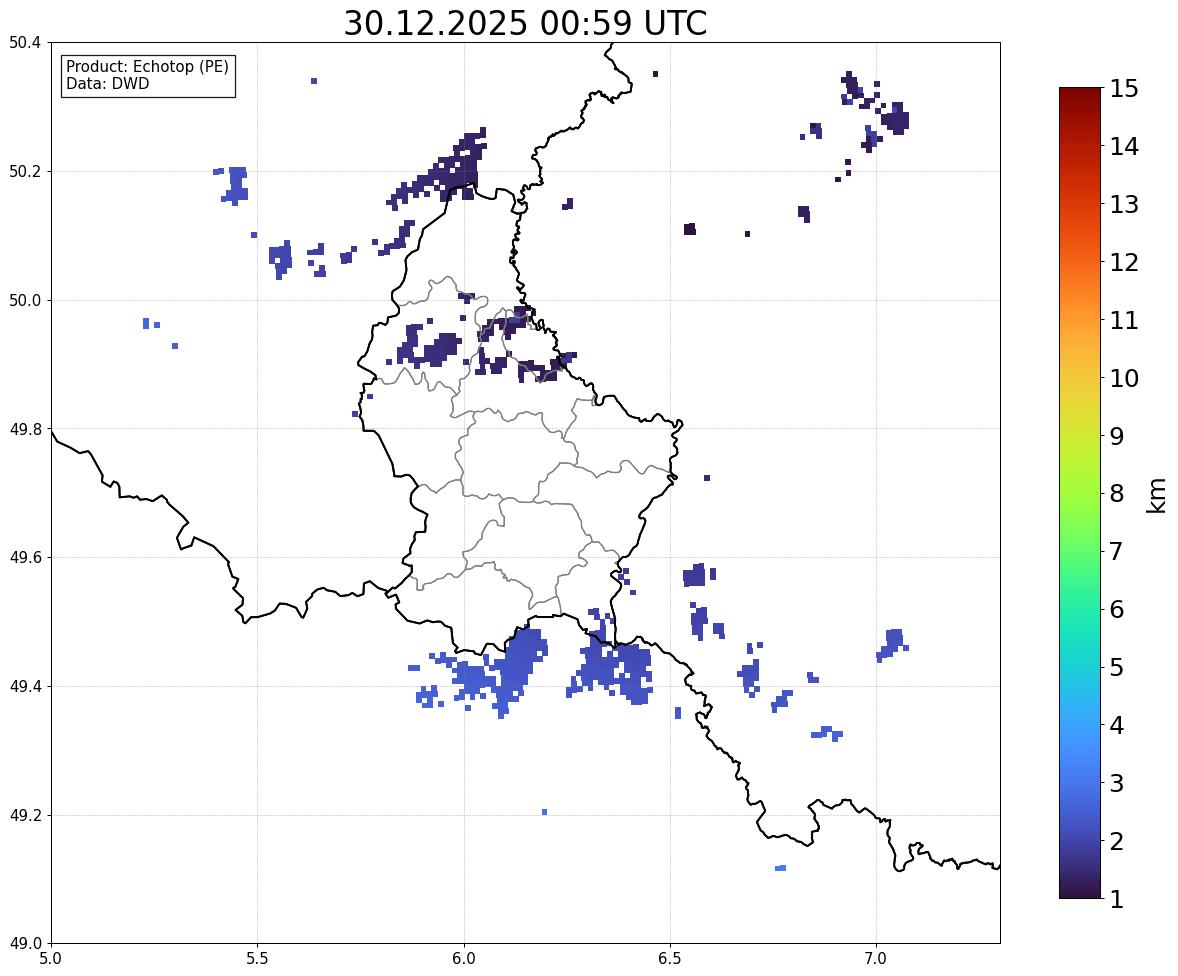Click the '49.8' latitude axis label

(x=24, y=429)
